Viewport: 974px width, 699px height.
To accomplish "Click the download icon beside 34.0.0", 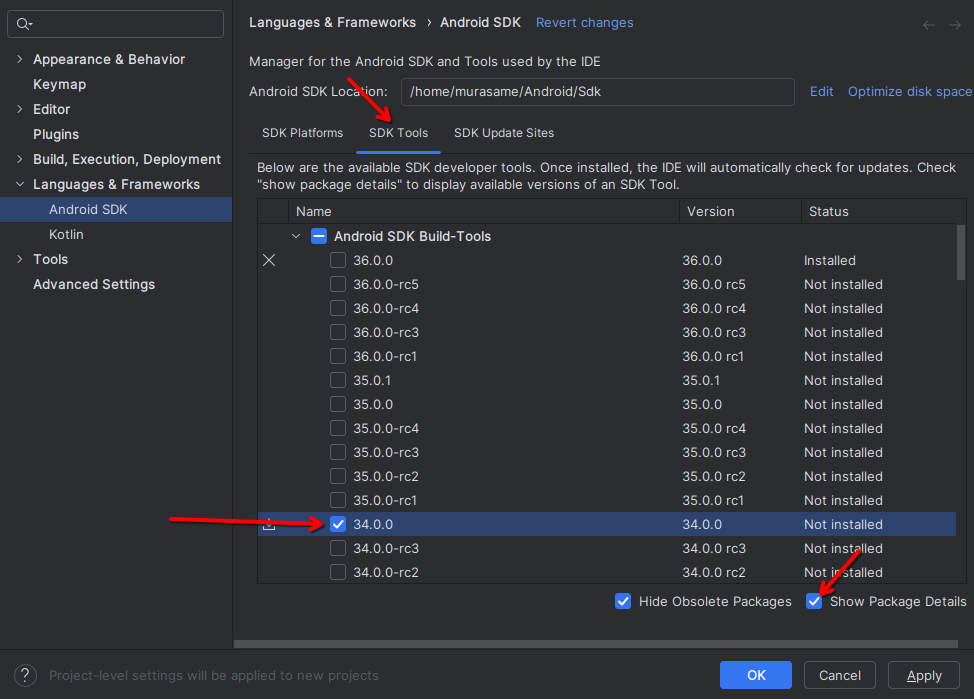I will pyautogui.click(x=269, y=524).
